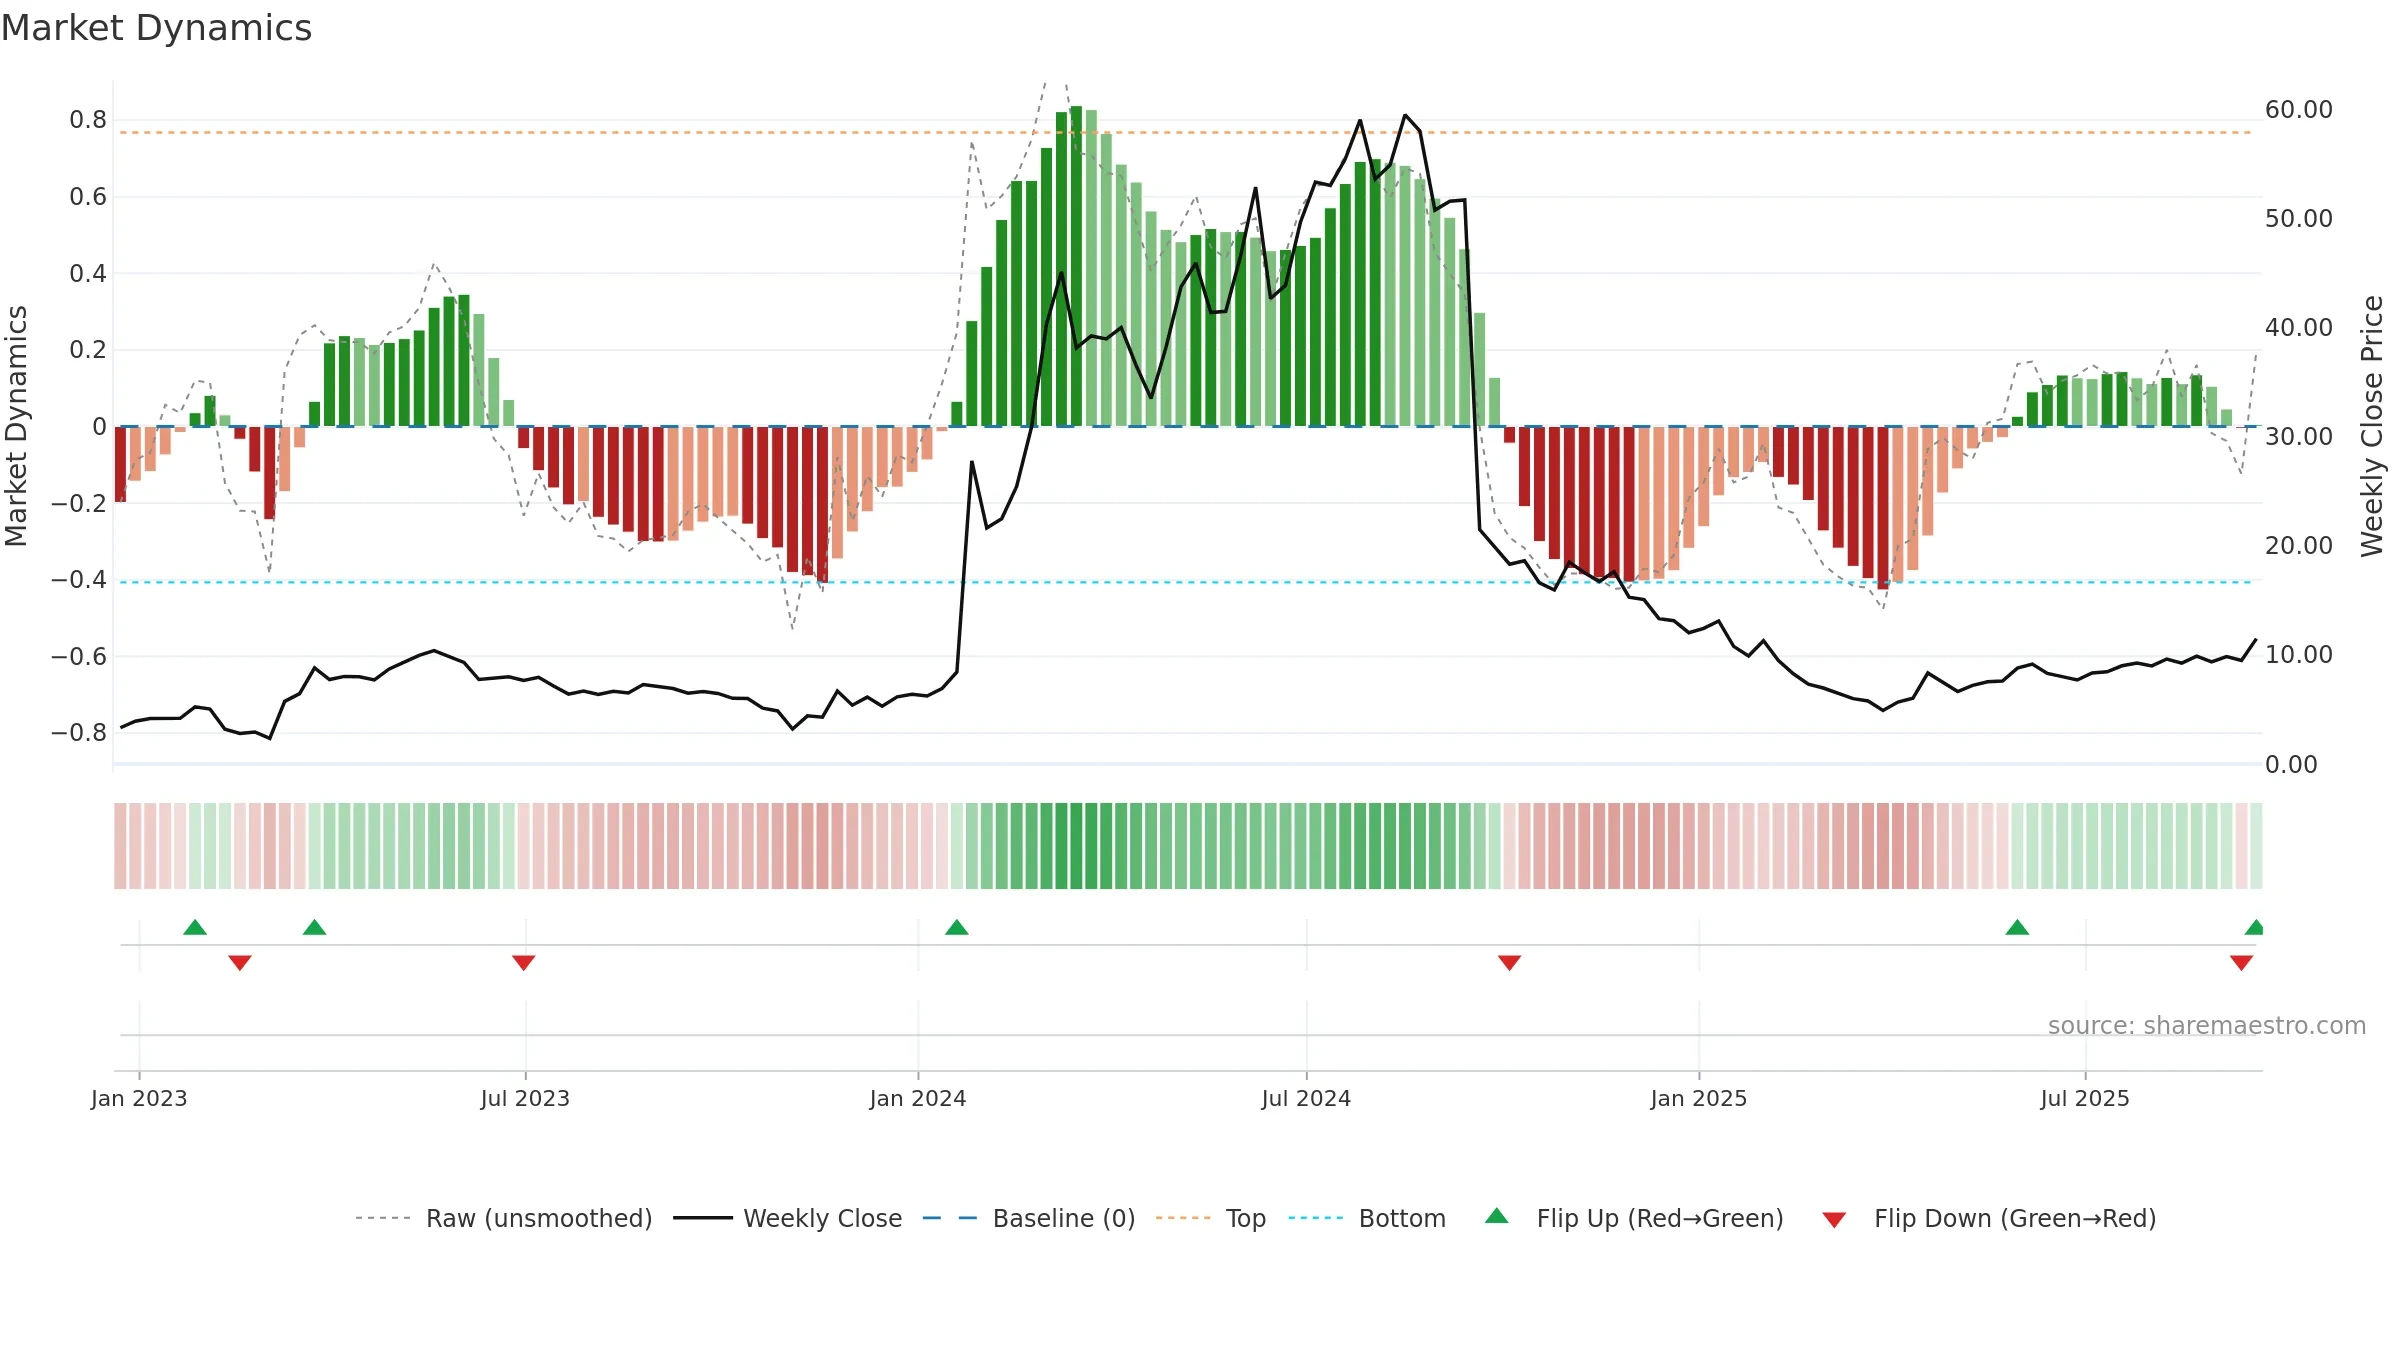
Task: Select the last flip-down marker in late 2025
Action: 2241,963
